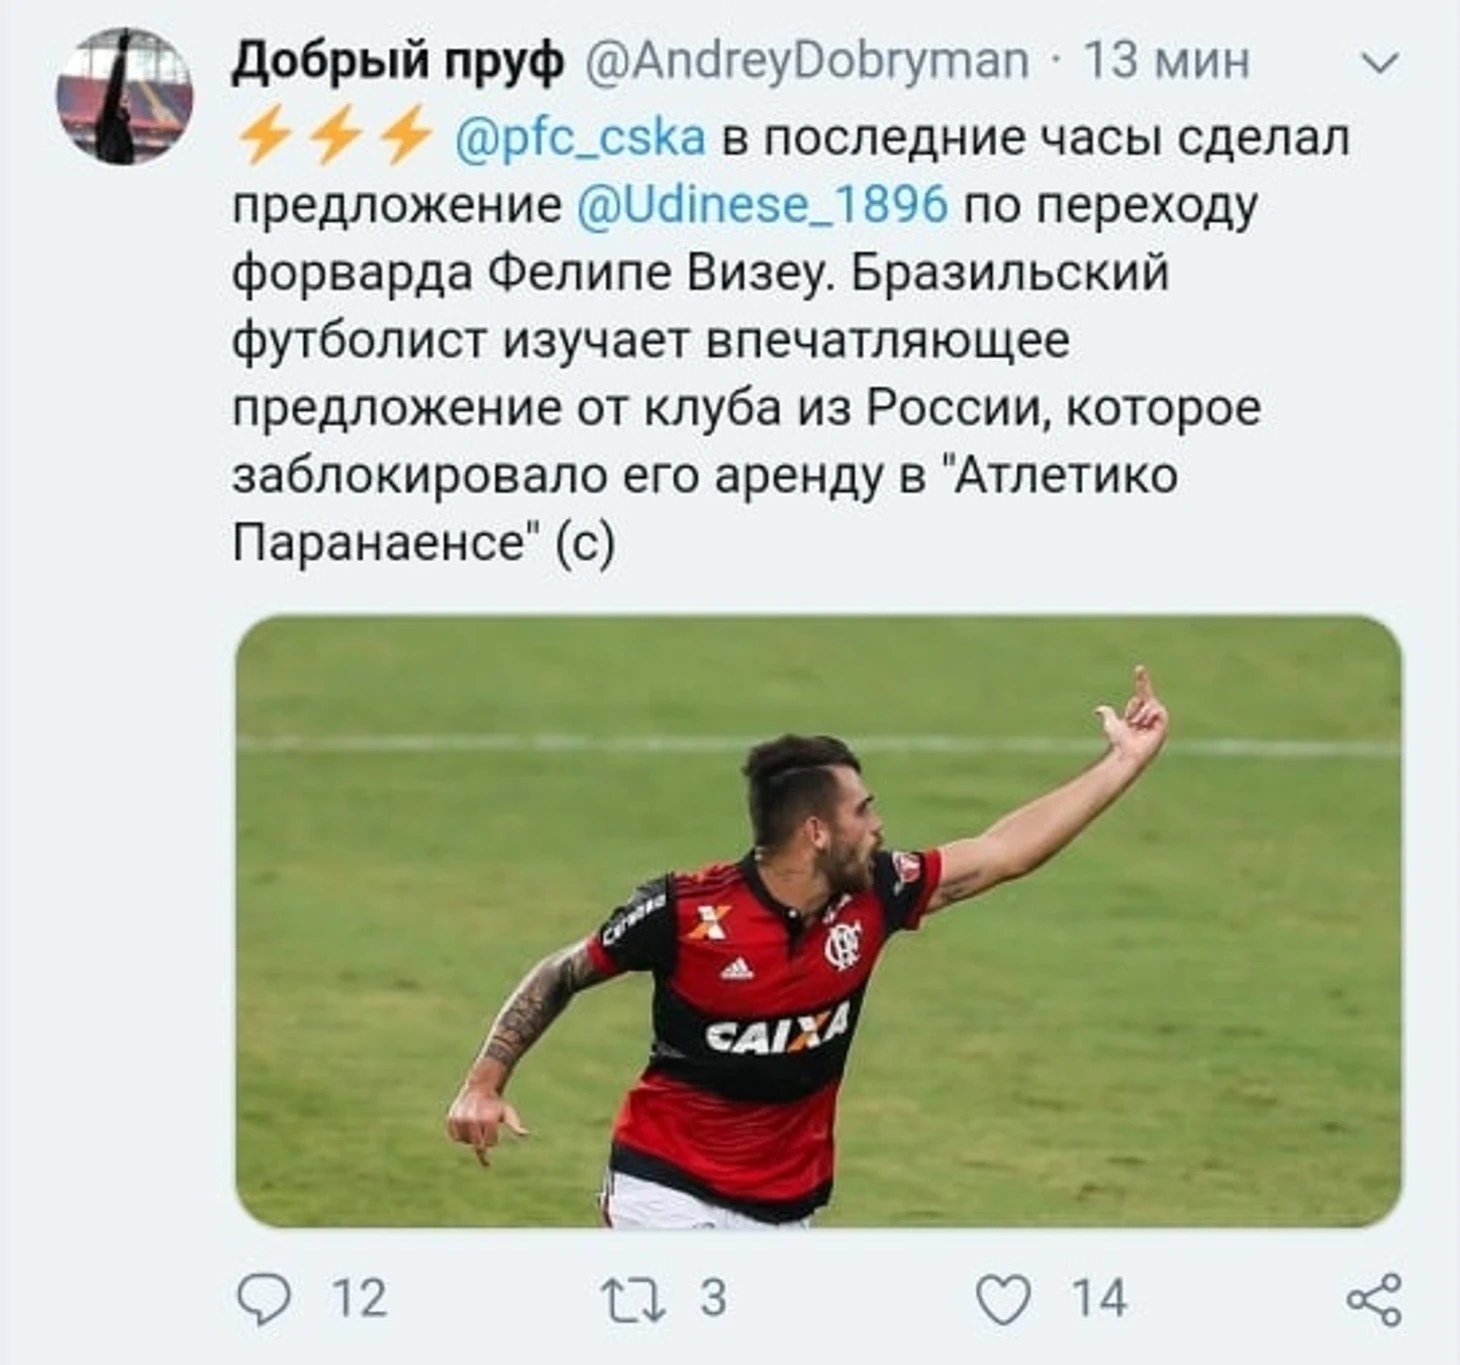Open the @AndreyDobryman handle
Image resolution: width=1460 pixels, height=1365 pixels.
tap(806, 62)
